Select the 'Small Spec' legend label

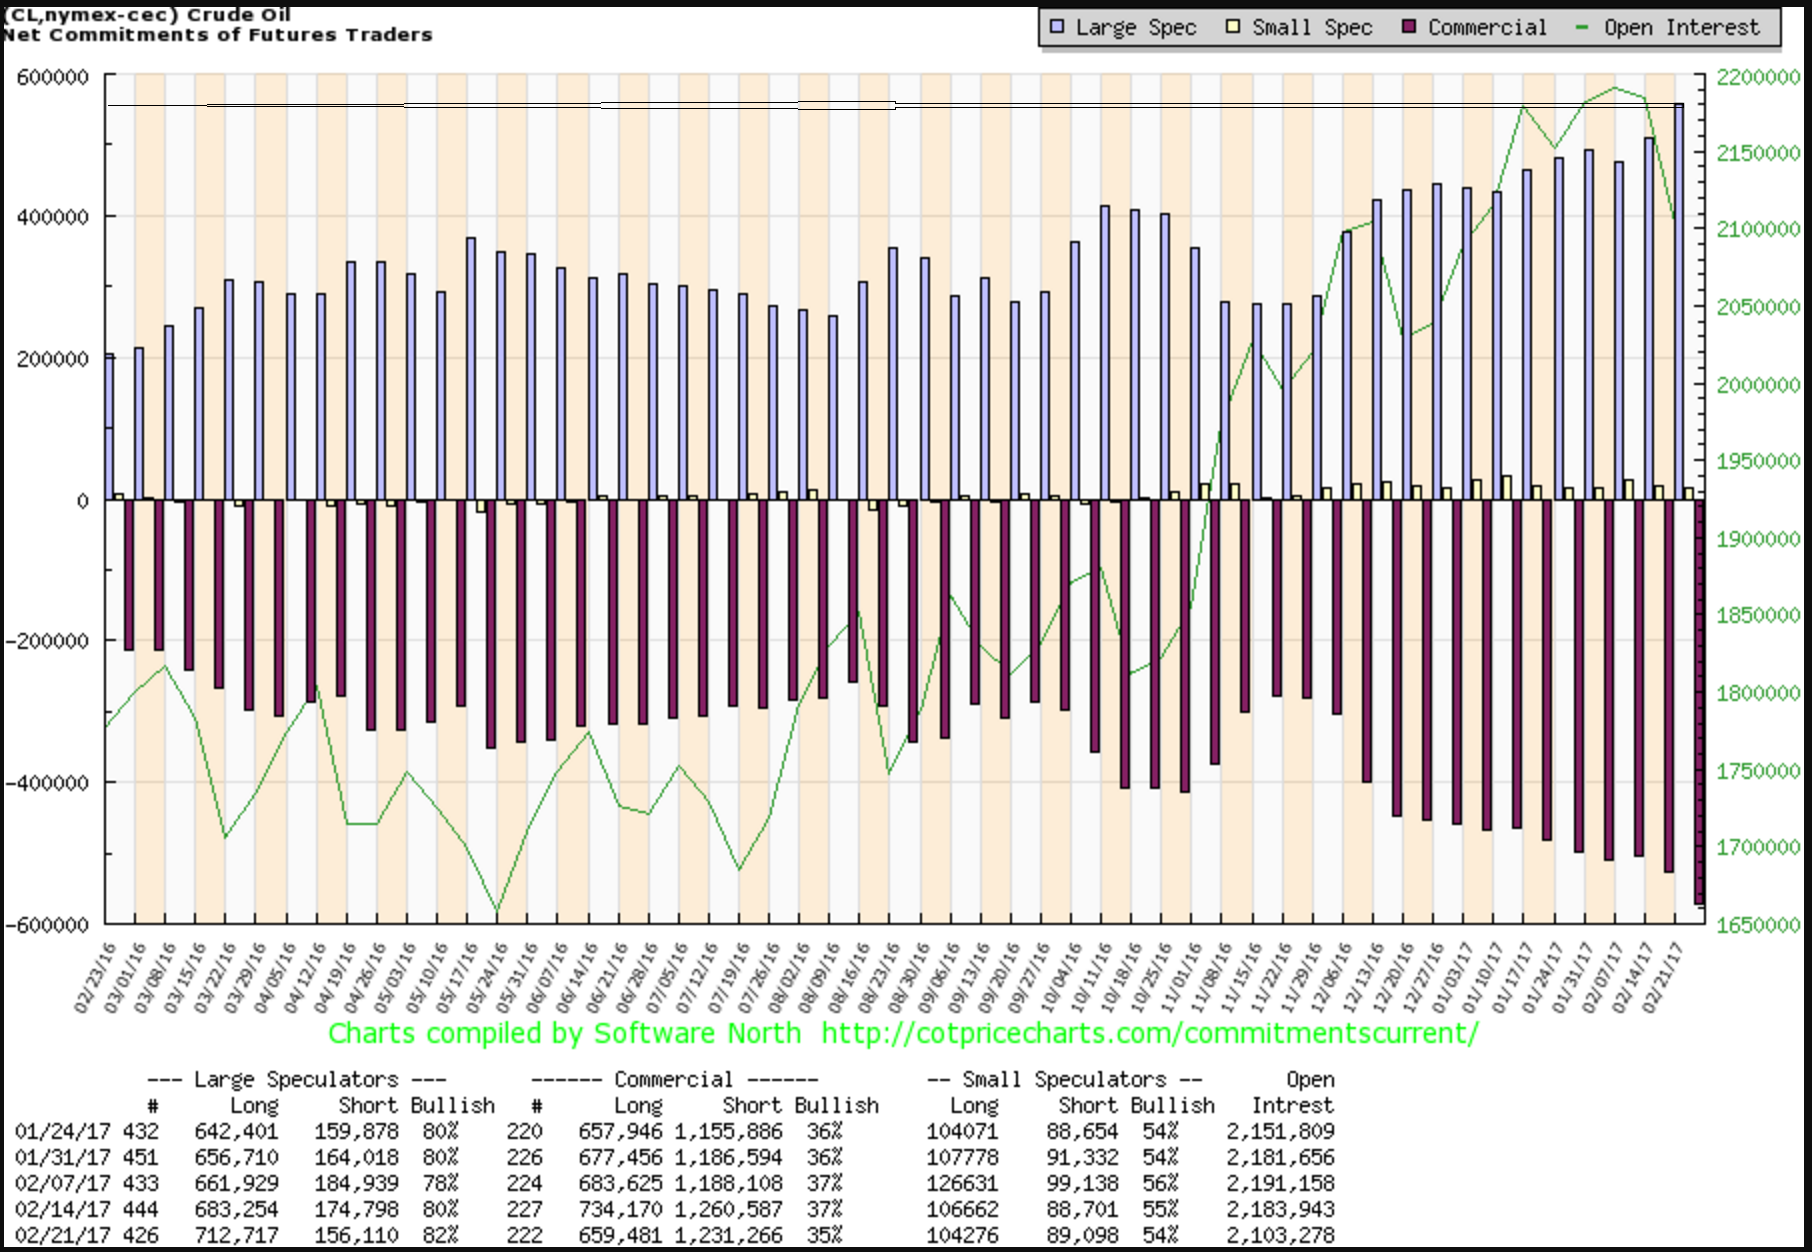pyautogui.click(x=1312, y=28)
